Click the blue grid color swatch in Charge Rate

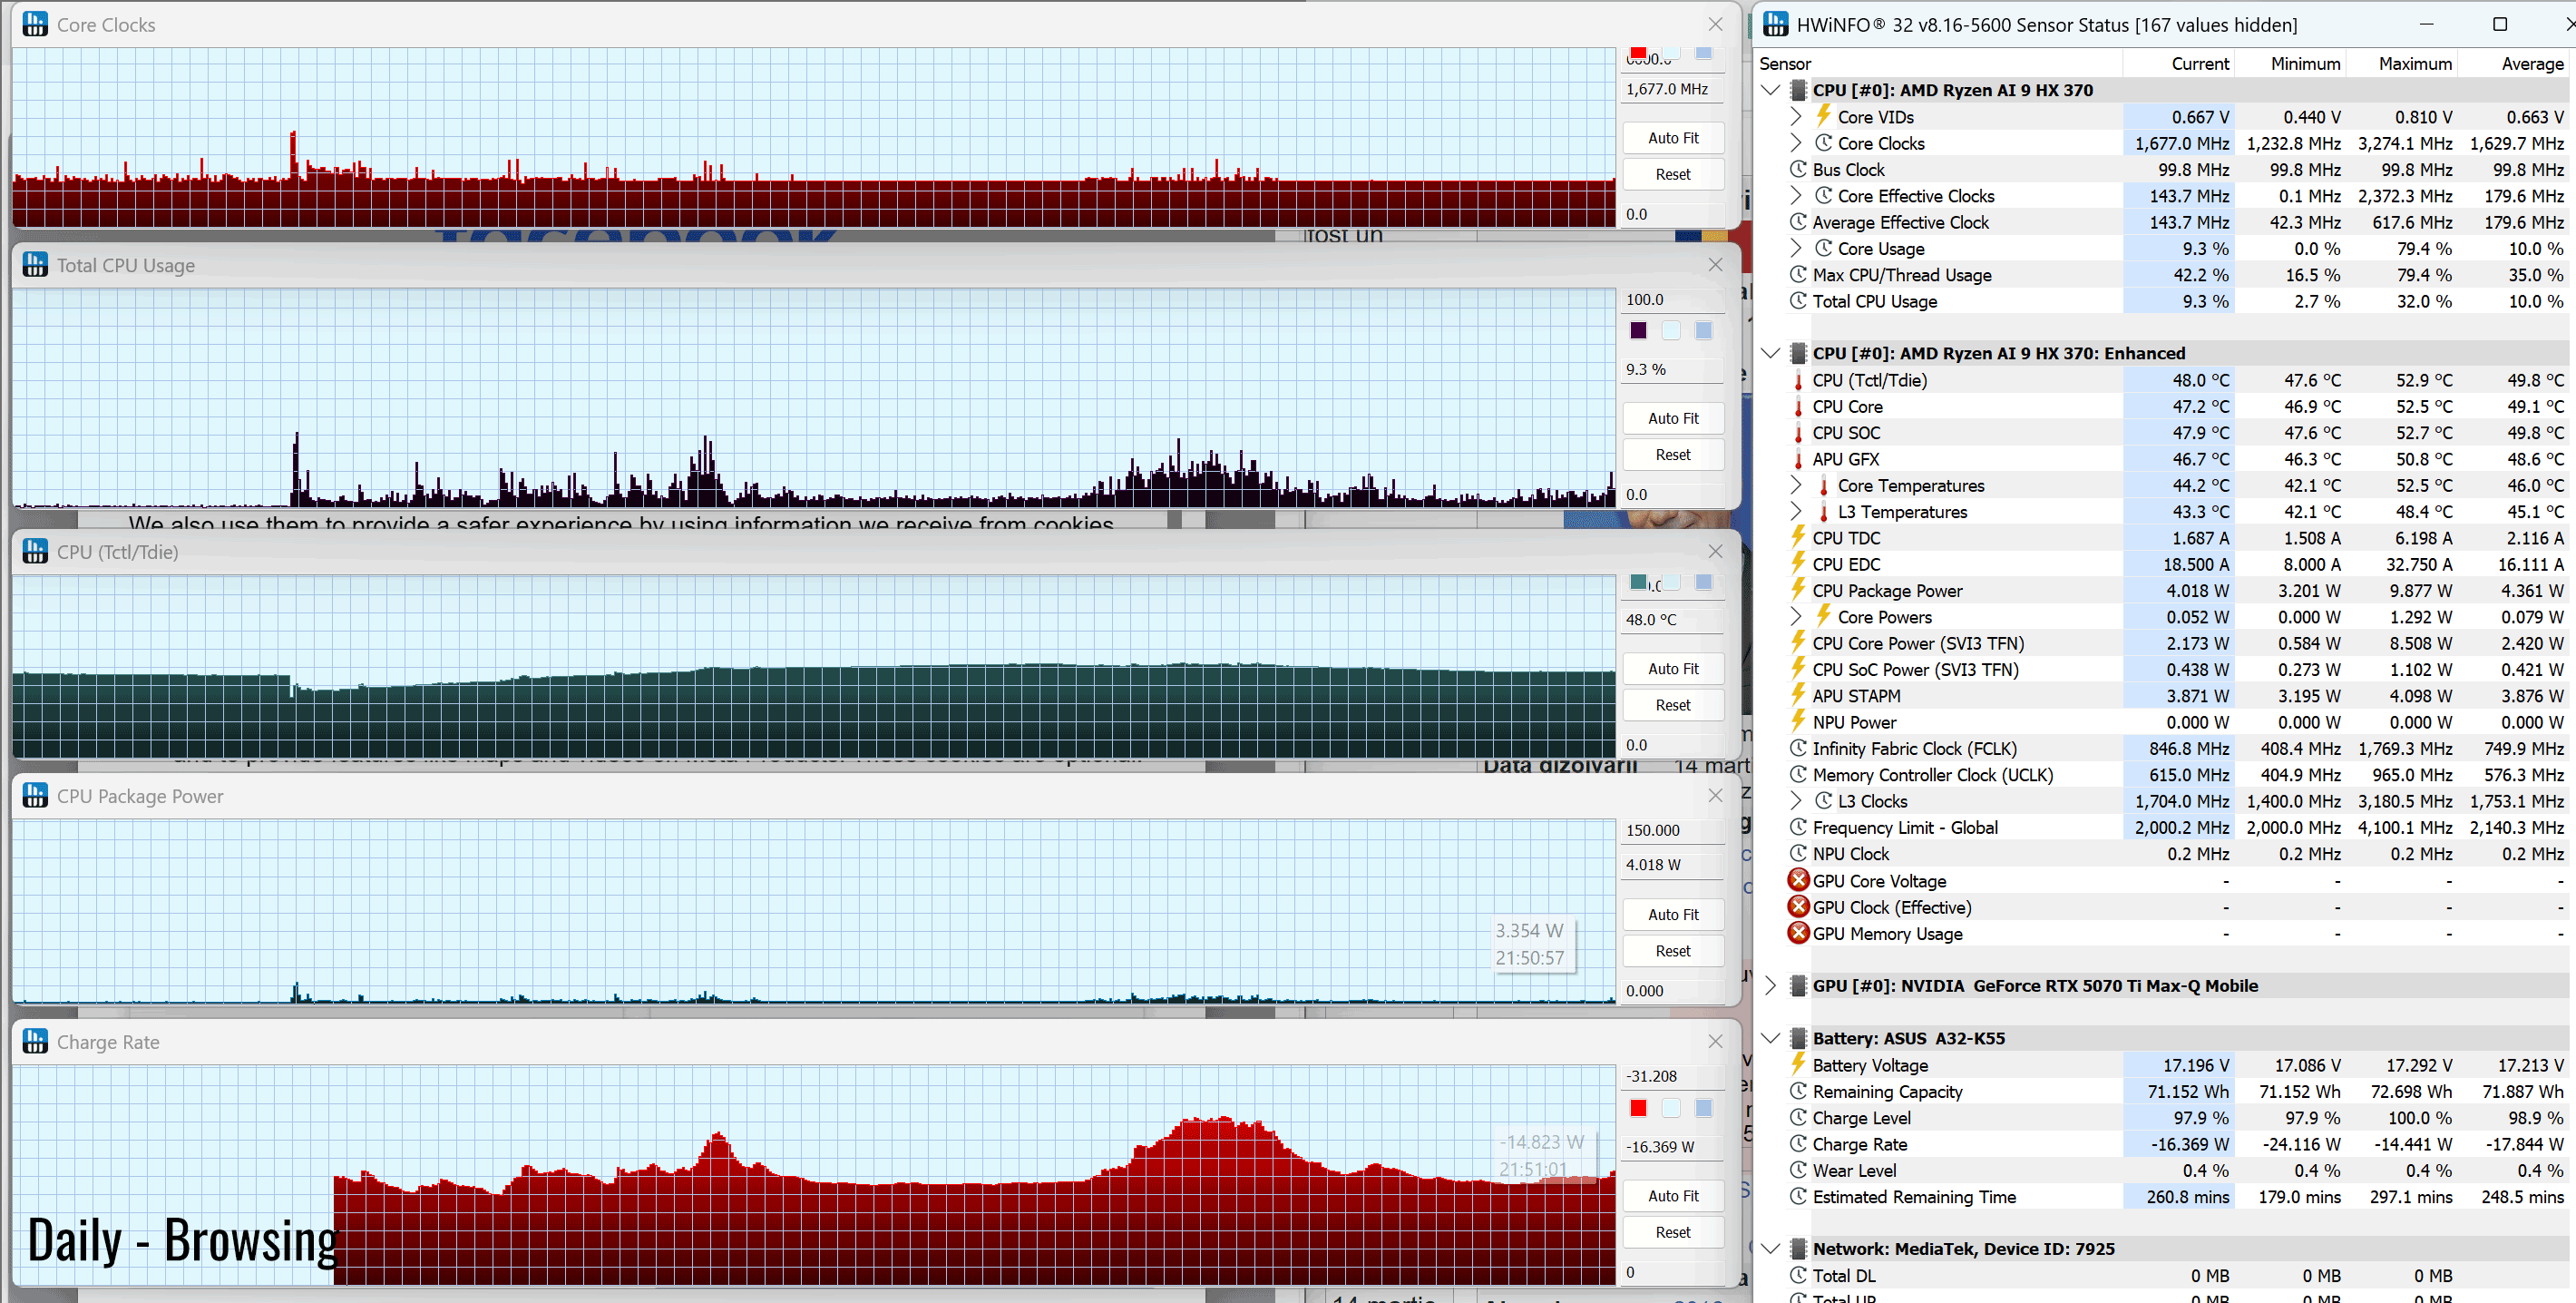tap(1703, 1107)
